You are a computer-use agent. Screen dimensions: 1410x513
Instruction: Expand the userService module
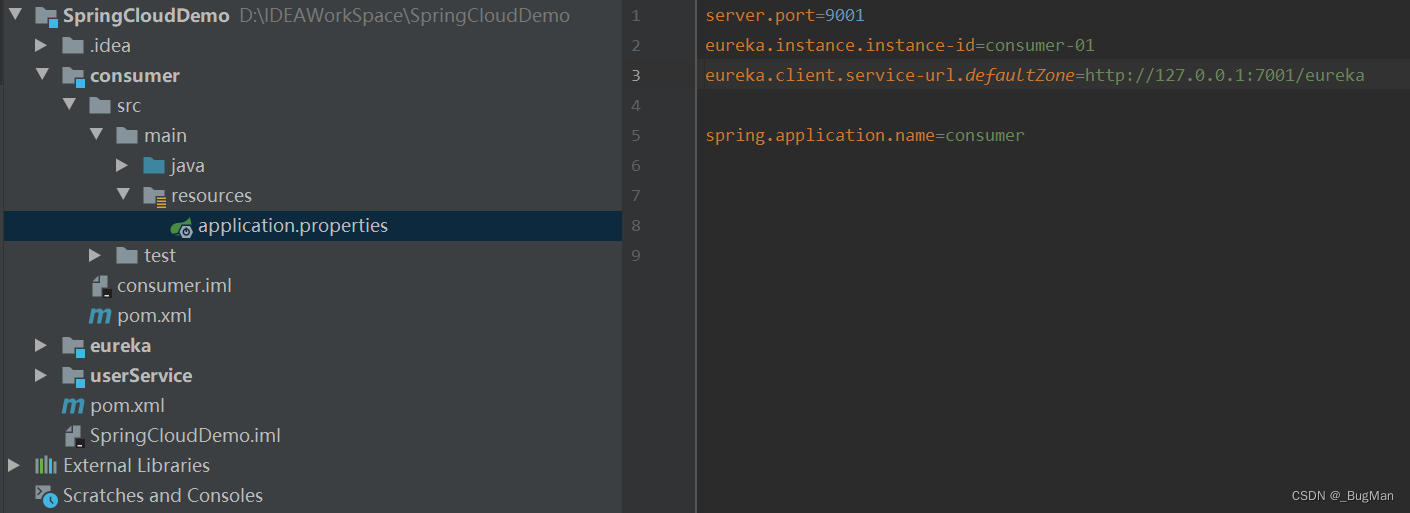(41, 376)
